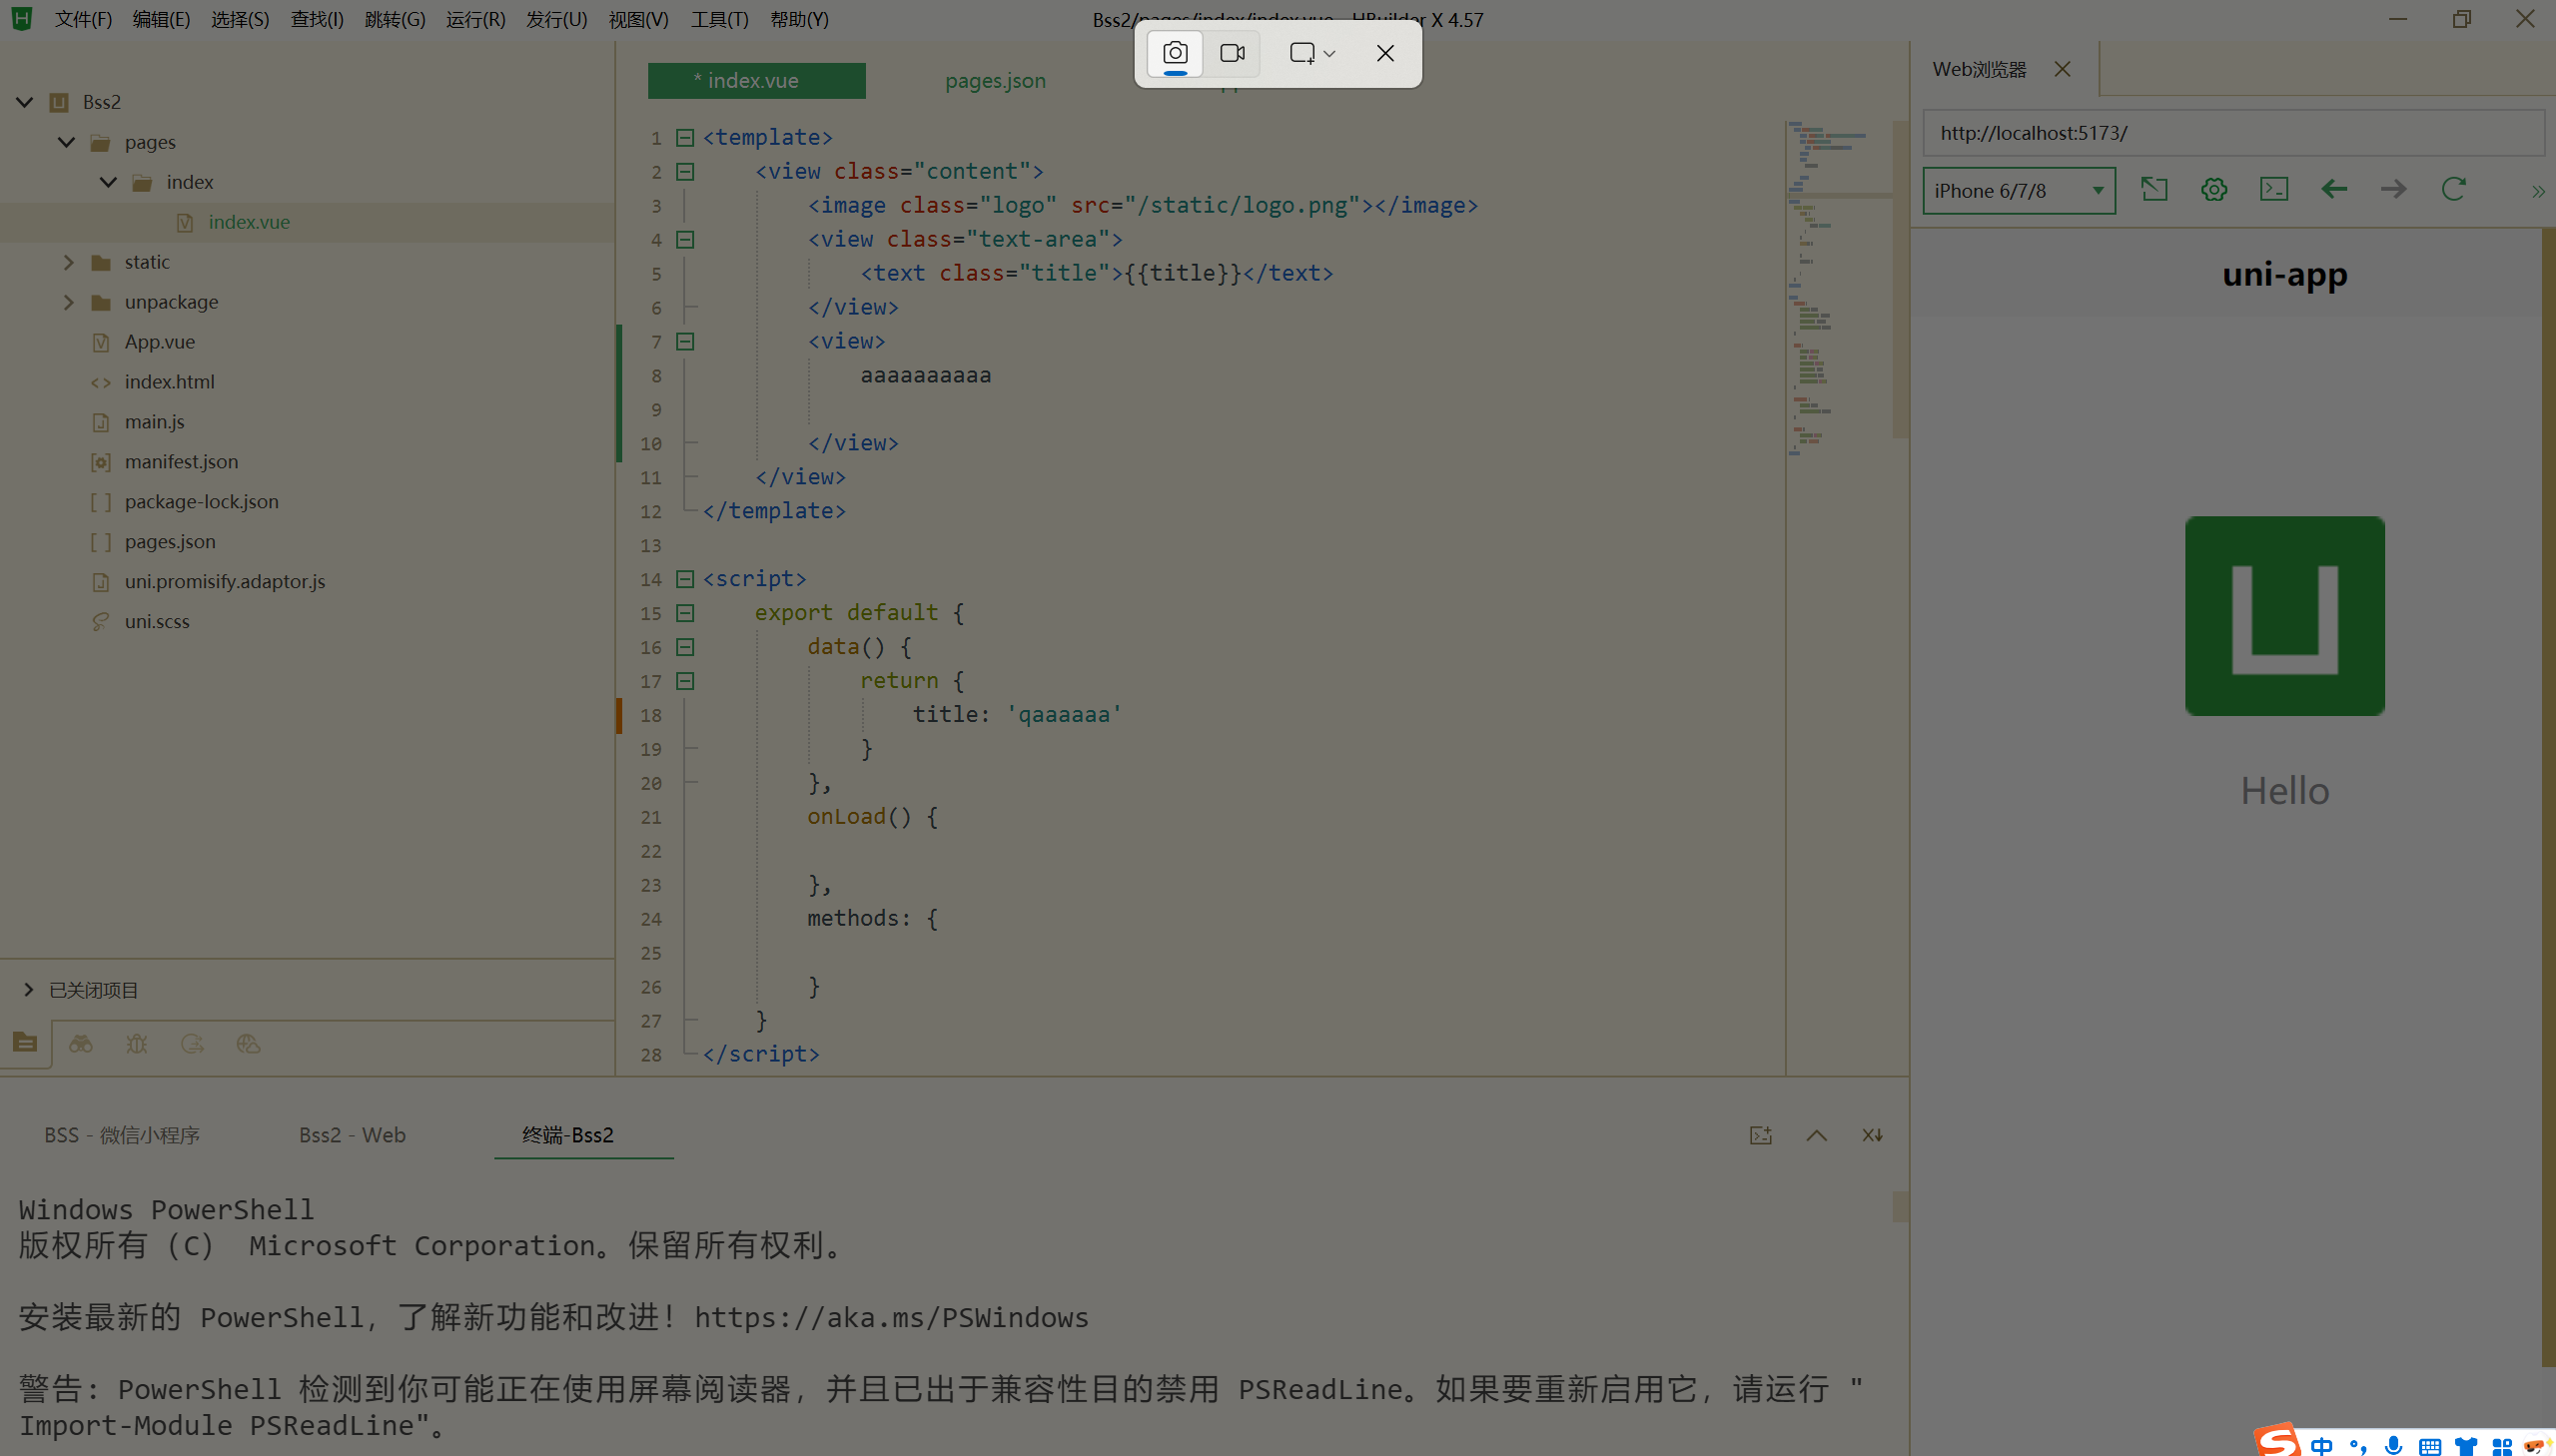Open browser console devtools icon
This screenshot has height=1456, width=2556.
[x=2274, y=189]
